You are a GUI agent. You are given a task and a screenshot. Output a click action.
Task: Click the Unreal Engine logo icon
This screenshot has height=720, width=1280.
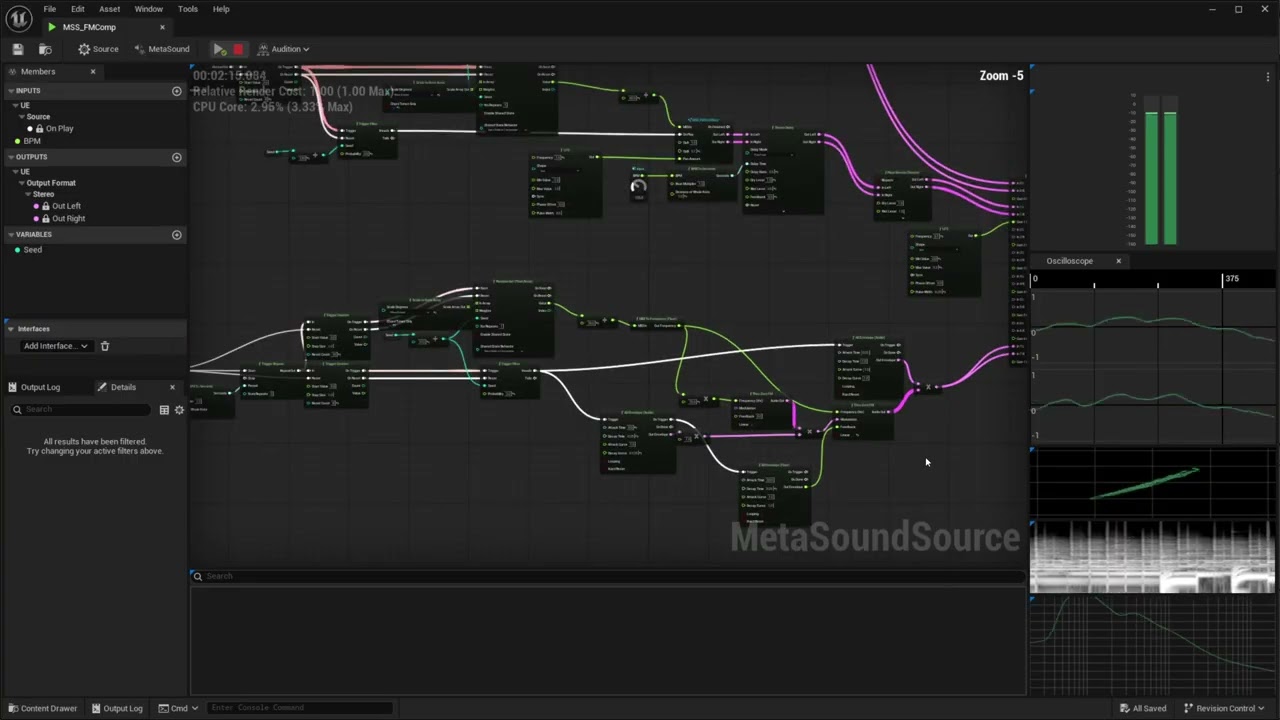(19, 18)
